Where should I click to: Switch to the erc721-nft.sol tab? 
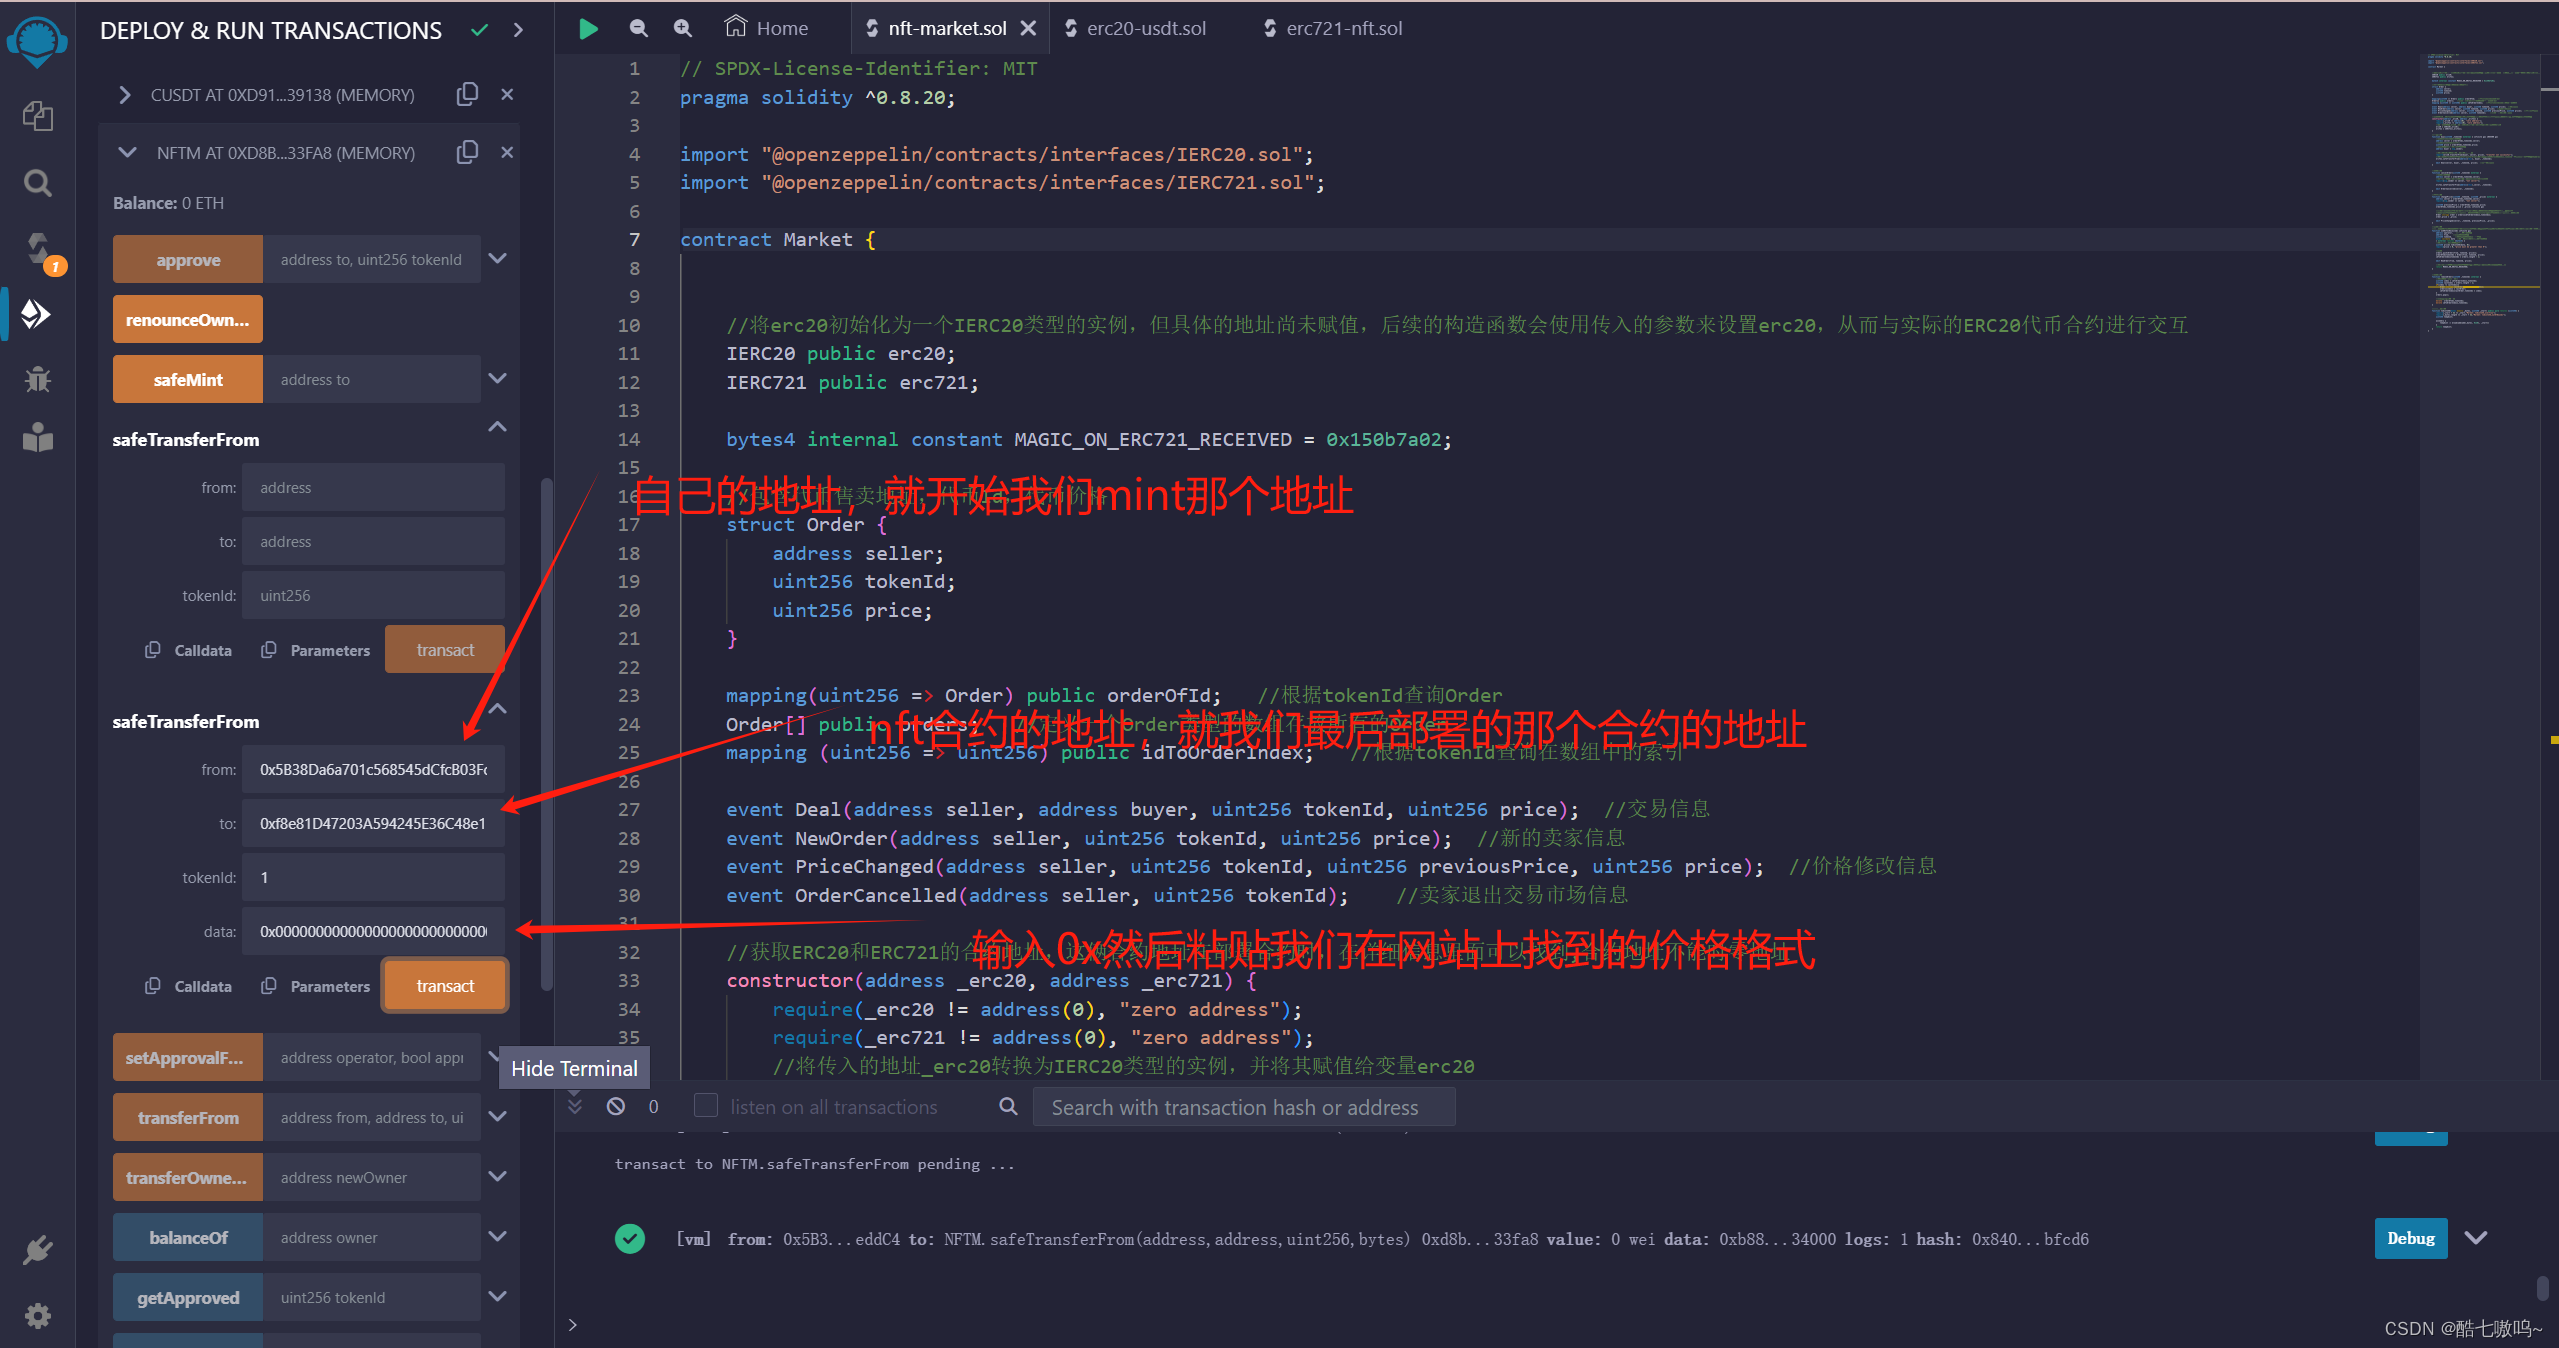(x=1334, y=28)
